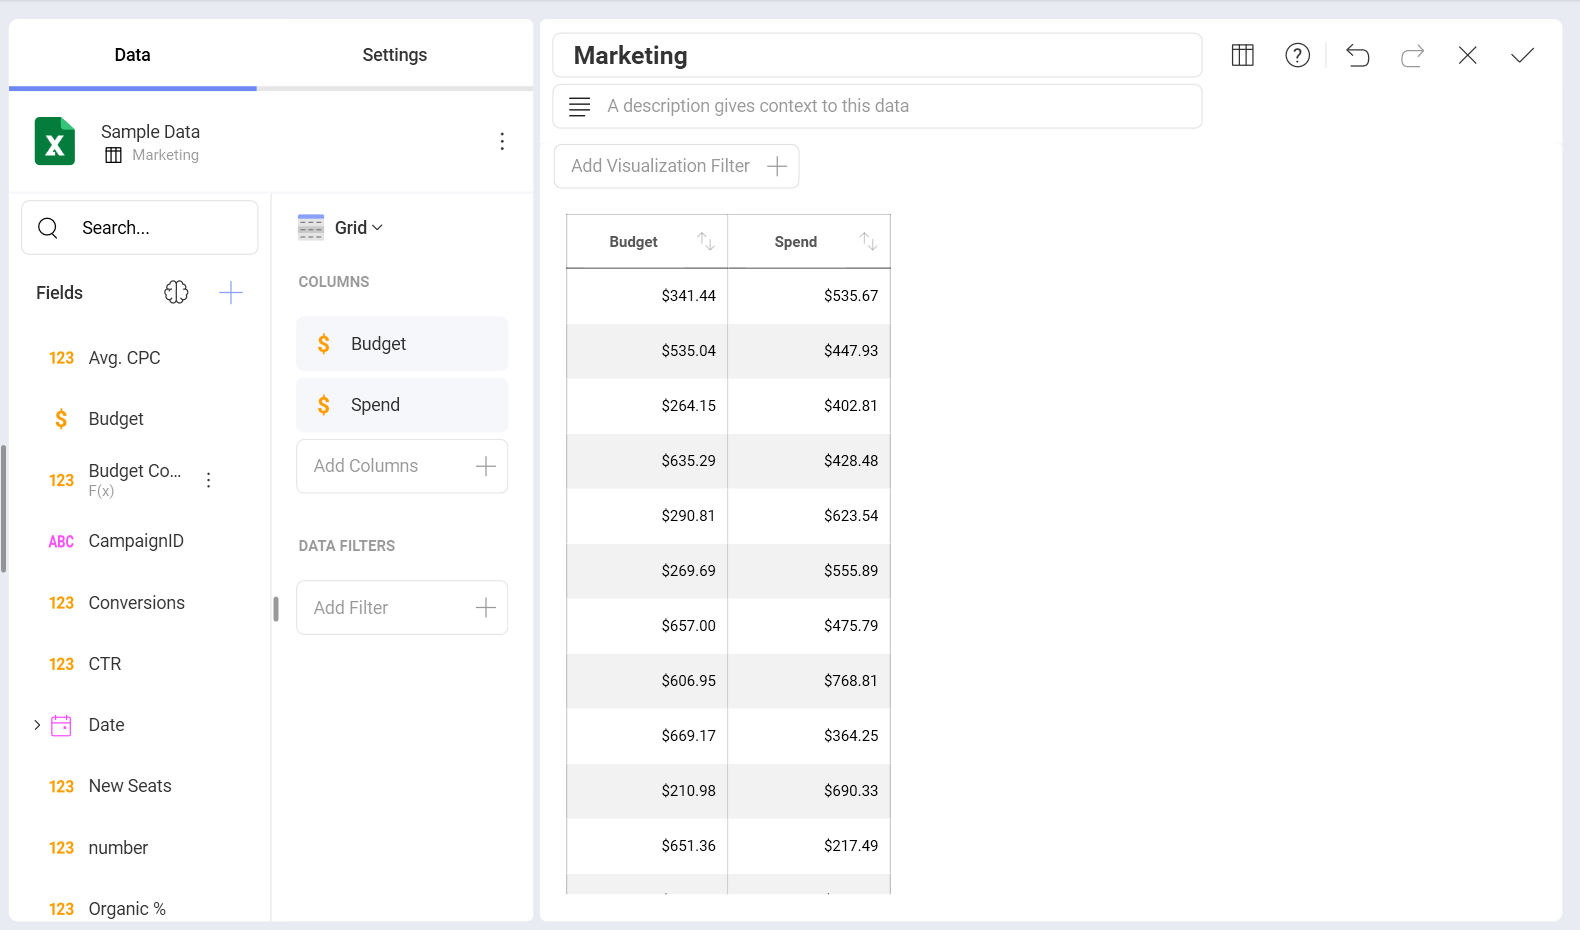
Task: Click the $217.49 spend cell
Action: [809, 846]
